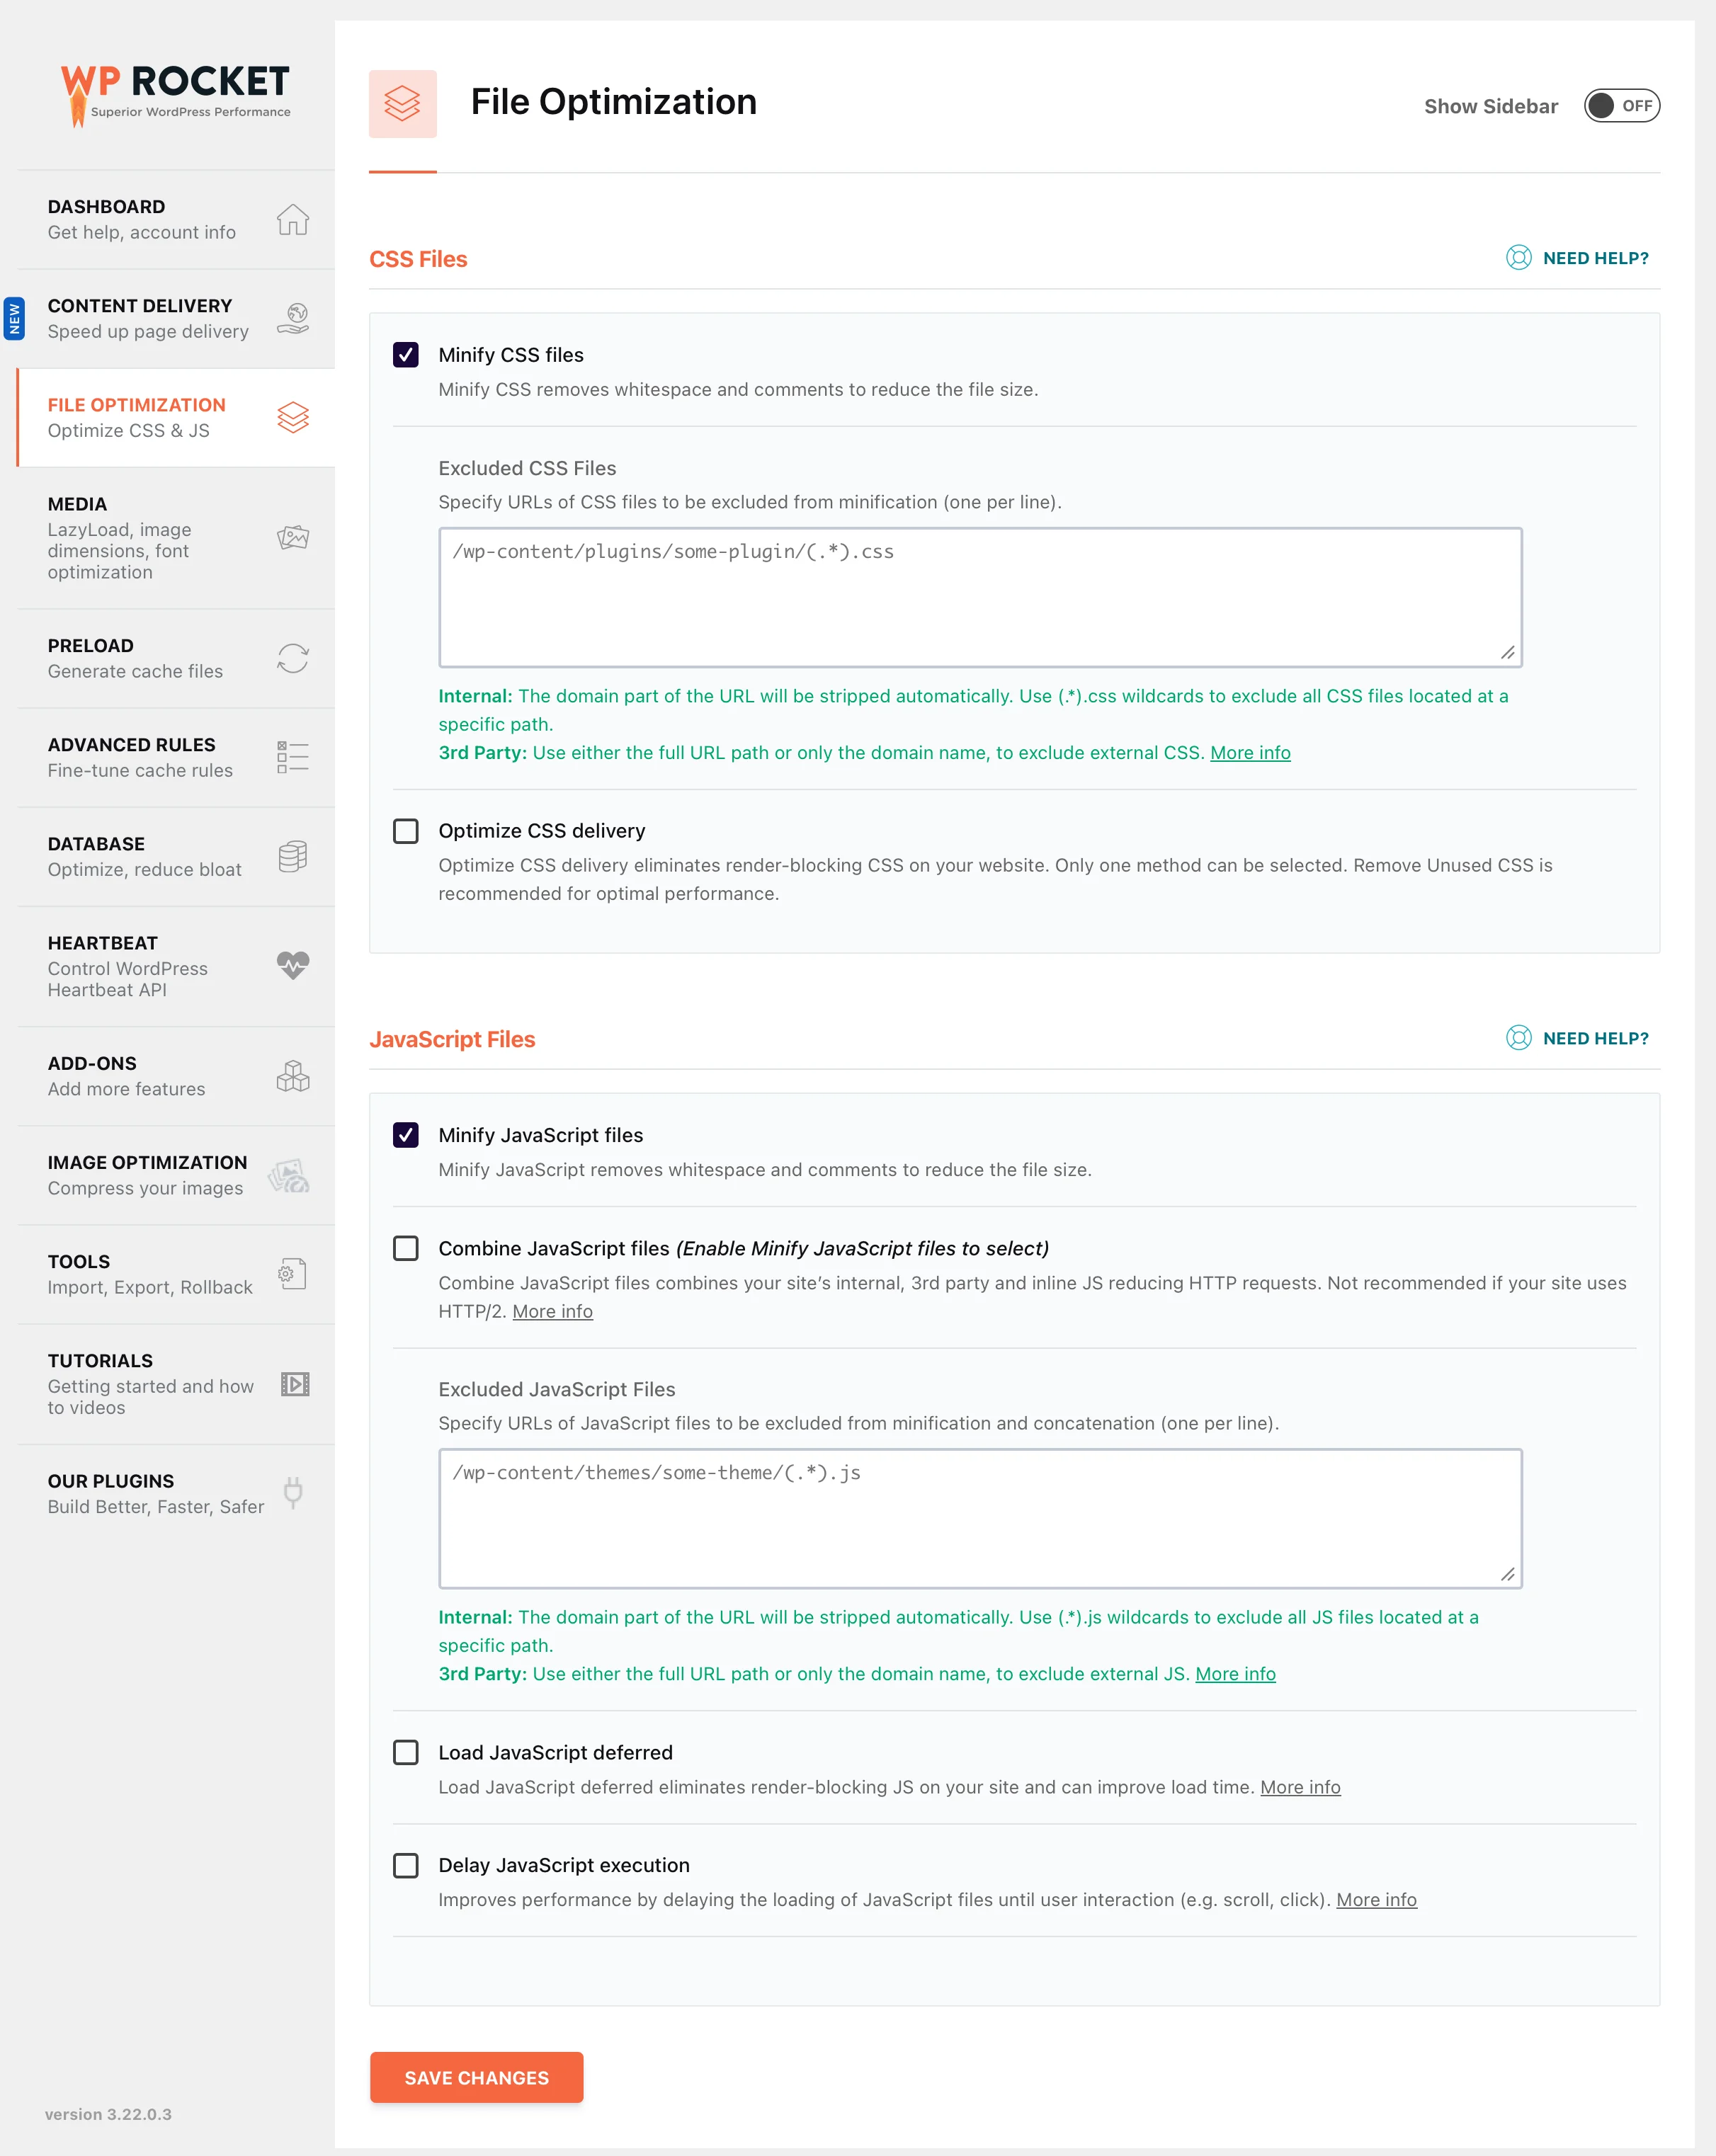Toggle the Show Sidebar switch
Screen dimensions: 1716x2156
coord(1621,106)
